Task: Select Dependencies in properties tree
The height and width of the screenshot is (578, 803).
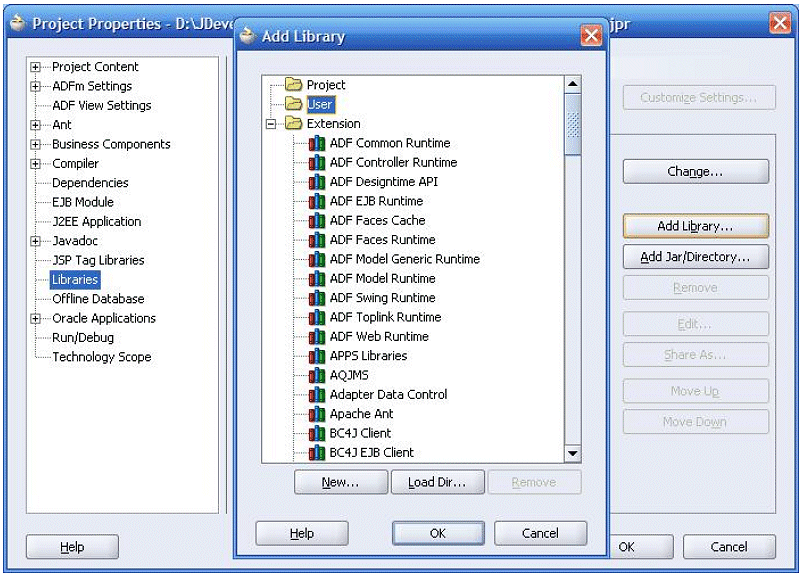Action: tap(90, 183)
